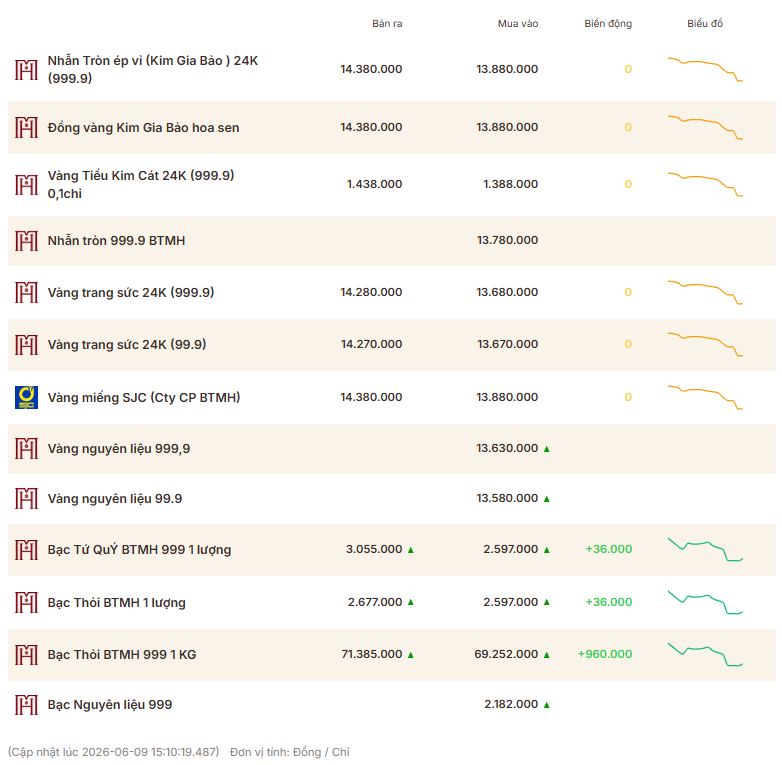Click the logo beside Vàng Tiểu Kim Cát 24K
Image resolution: width=782 pixels, height=765 pixels.
pos(26,185)
